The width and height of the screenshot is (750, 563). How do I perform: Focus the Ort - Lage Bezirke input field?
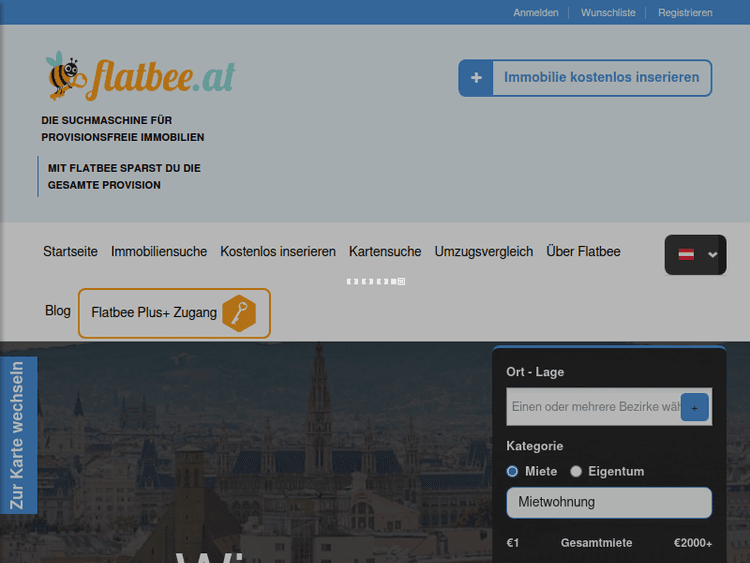pyautogui.click(x=595, y=407)
